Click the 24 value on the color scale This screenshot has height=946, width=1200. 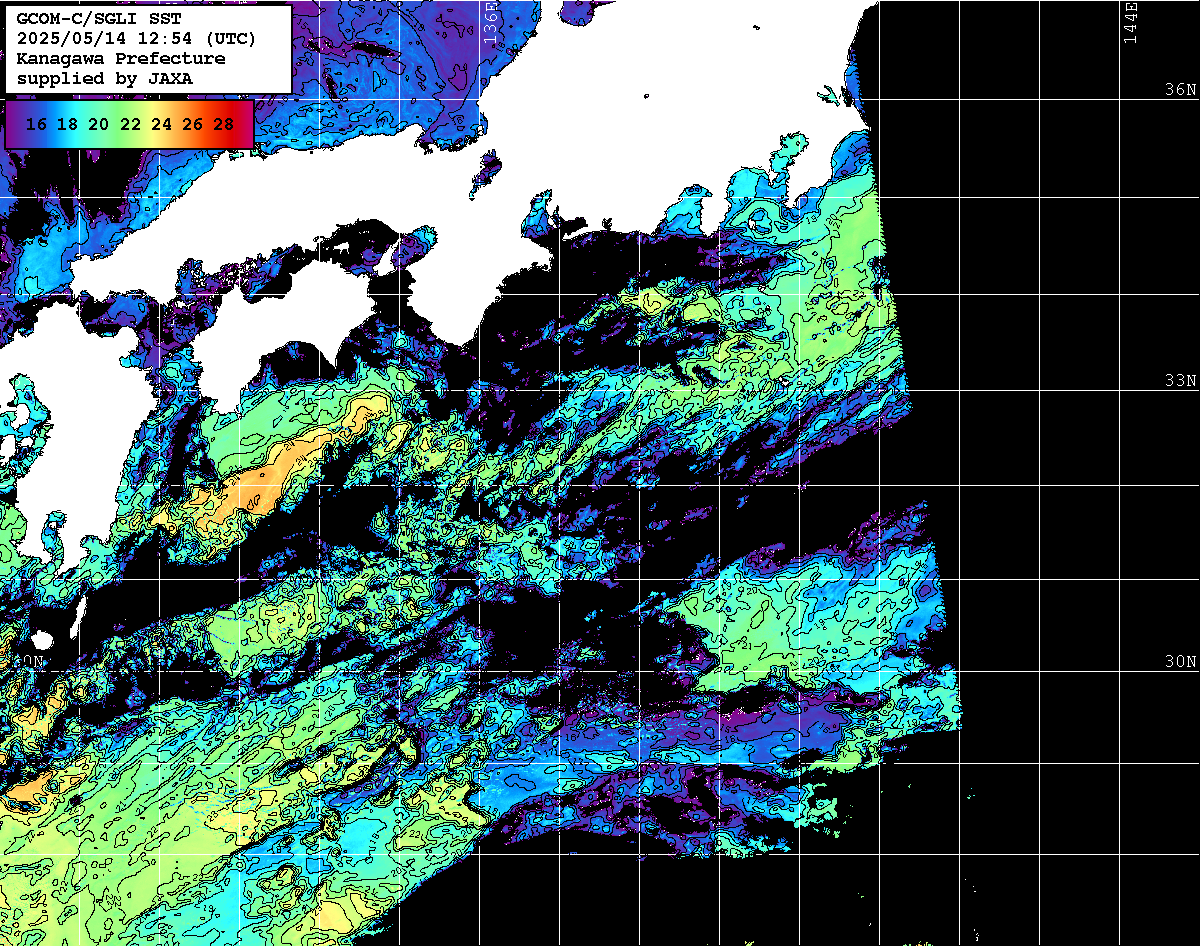point(161,125)
